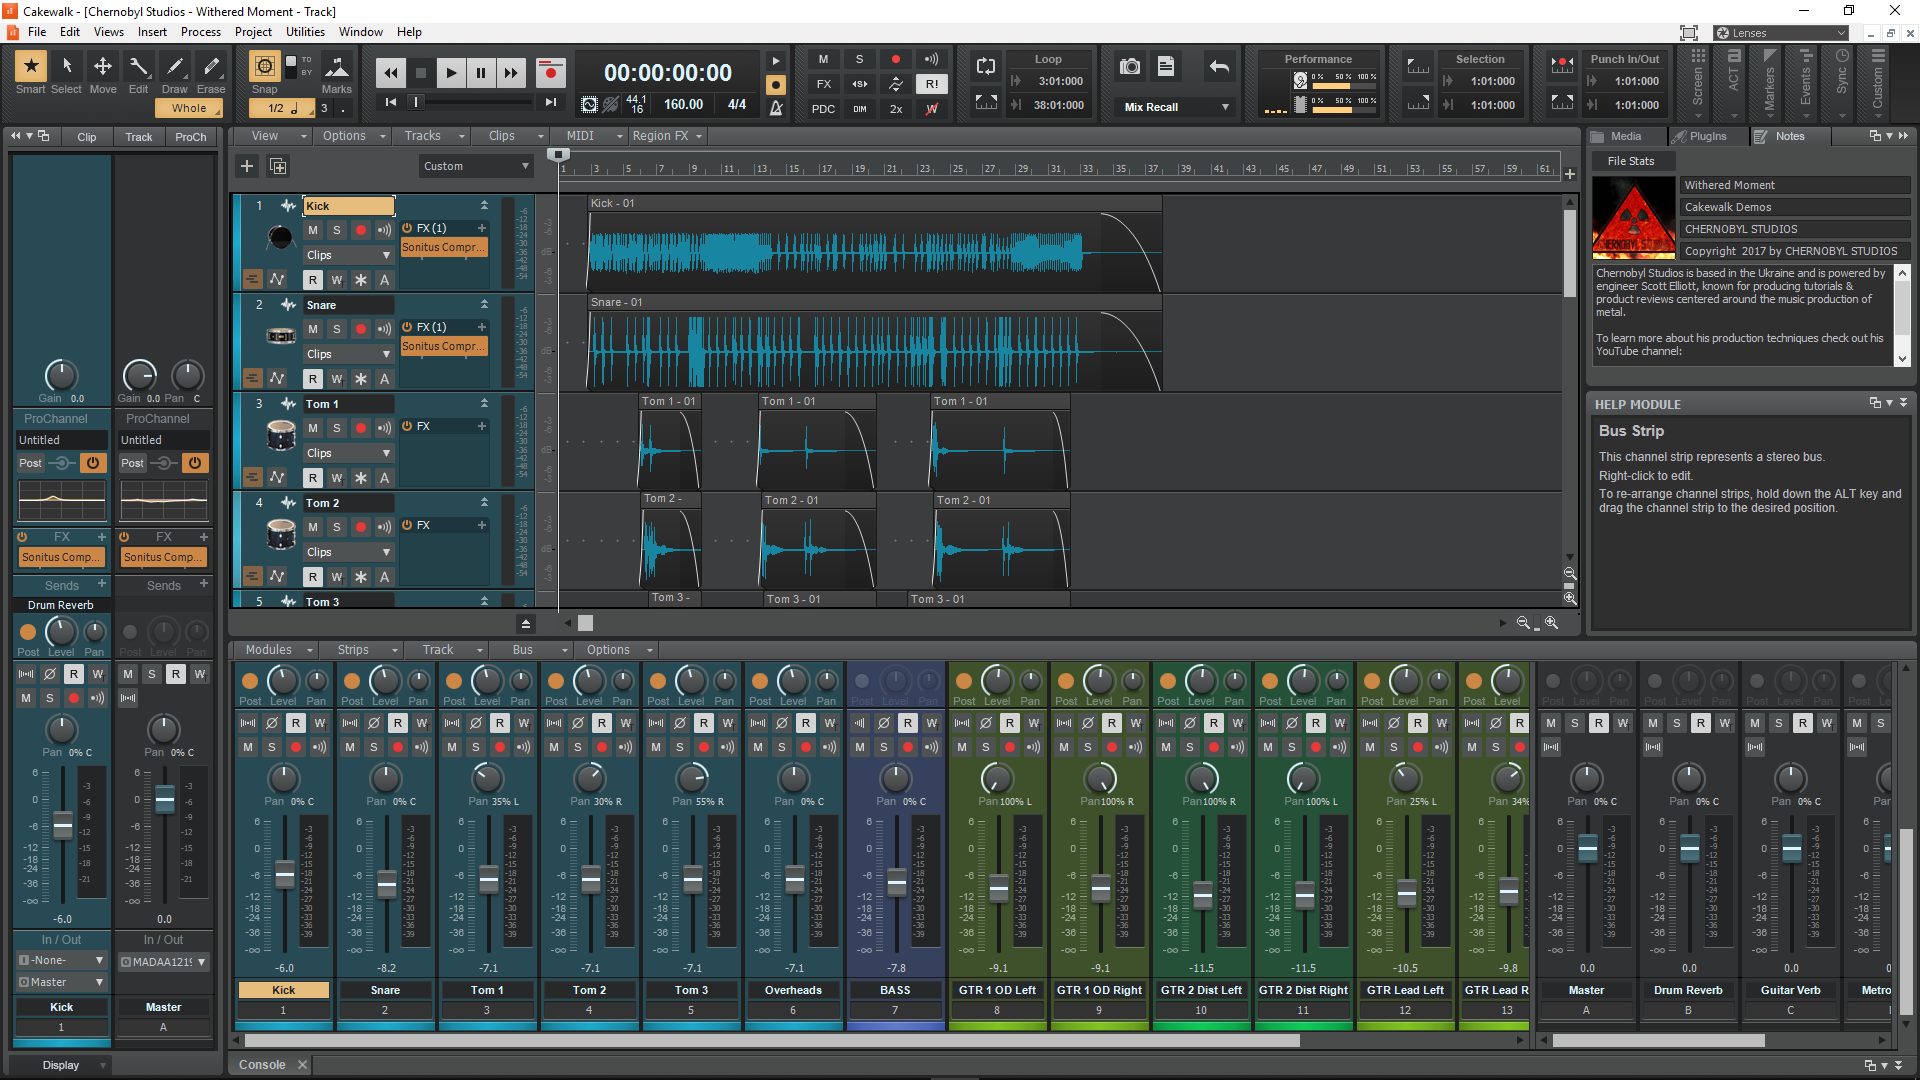Image resolution: width=1920 pixels, height=1080 pixels.
Task: Stop playback in transport
Action: coord(421,72)
